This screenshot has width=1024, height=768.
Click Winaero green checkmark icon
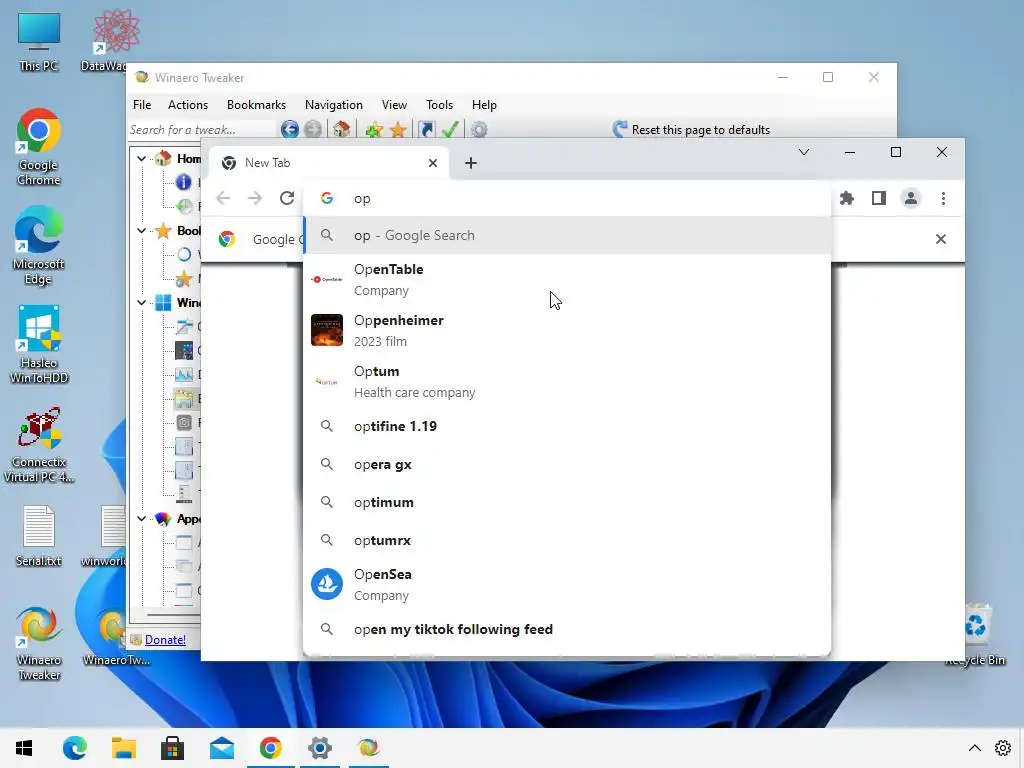click(x=450, y=129)
